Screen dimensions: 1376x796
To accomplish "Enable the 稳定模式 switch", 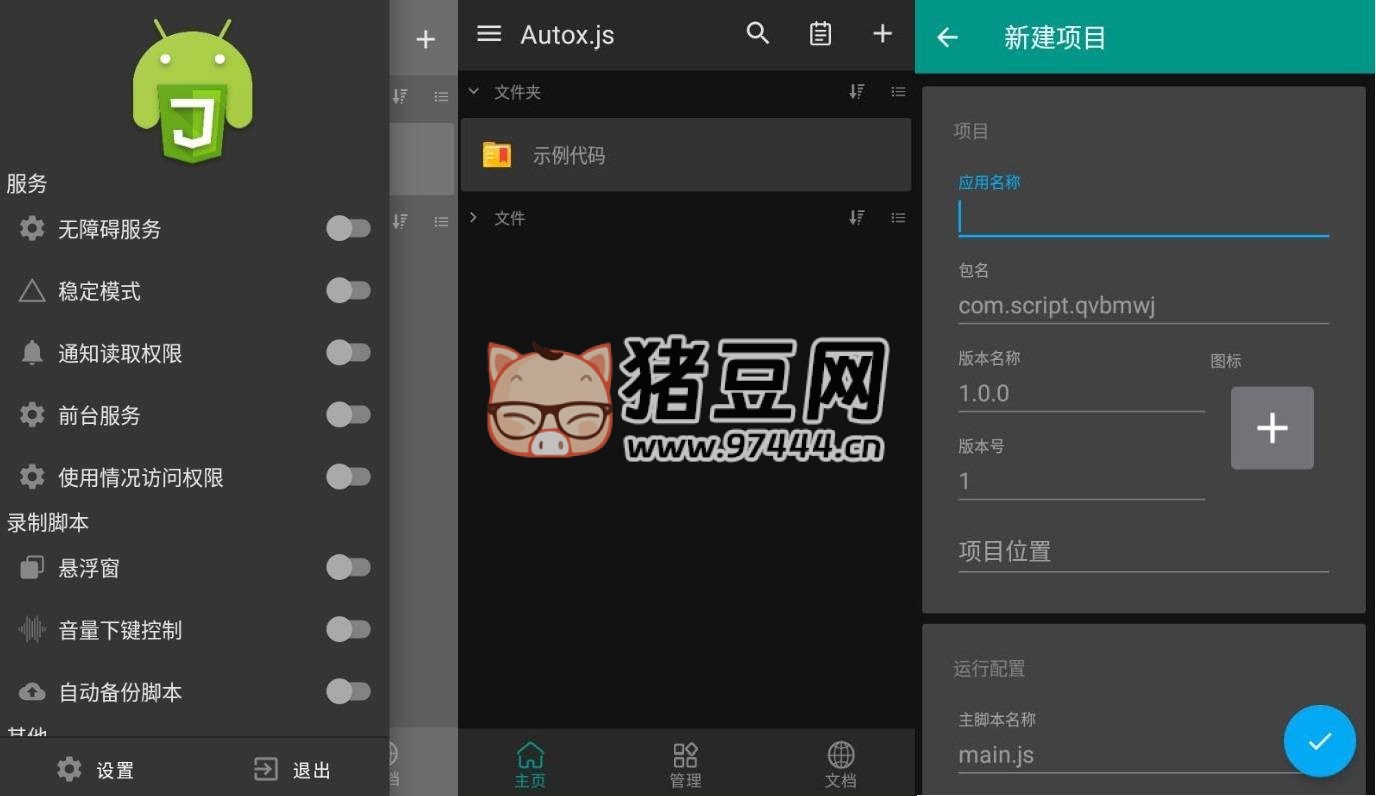I will click(348, 291).
